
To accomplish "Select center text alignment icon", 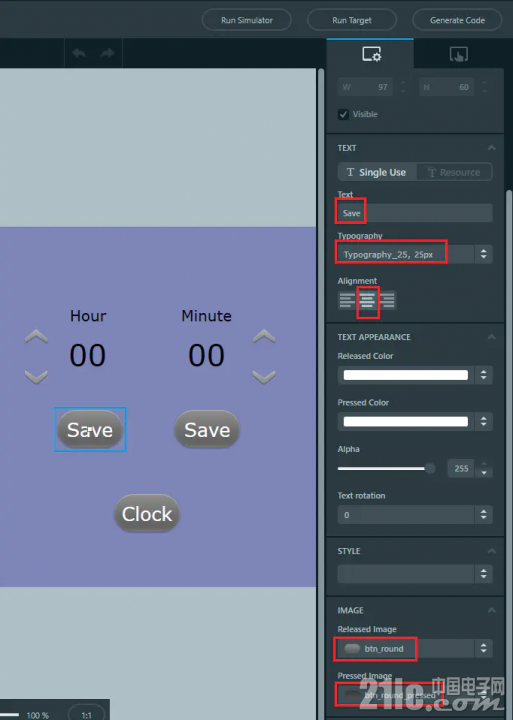I will (x=367, y=300).
